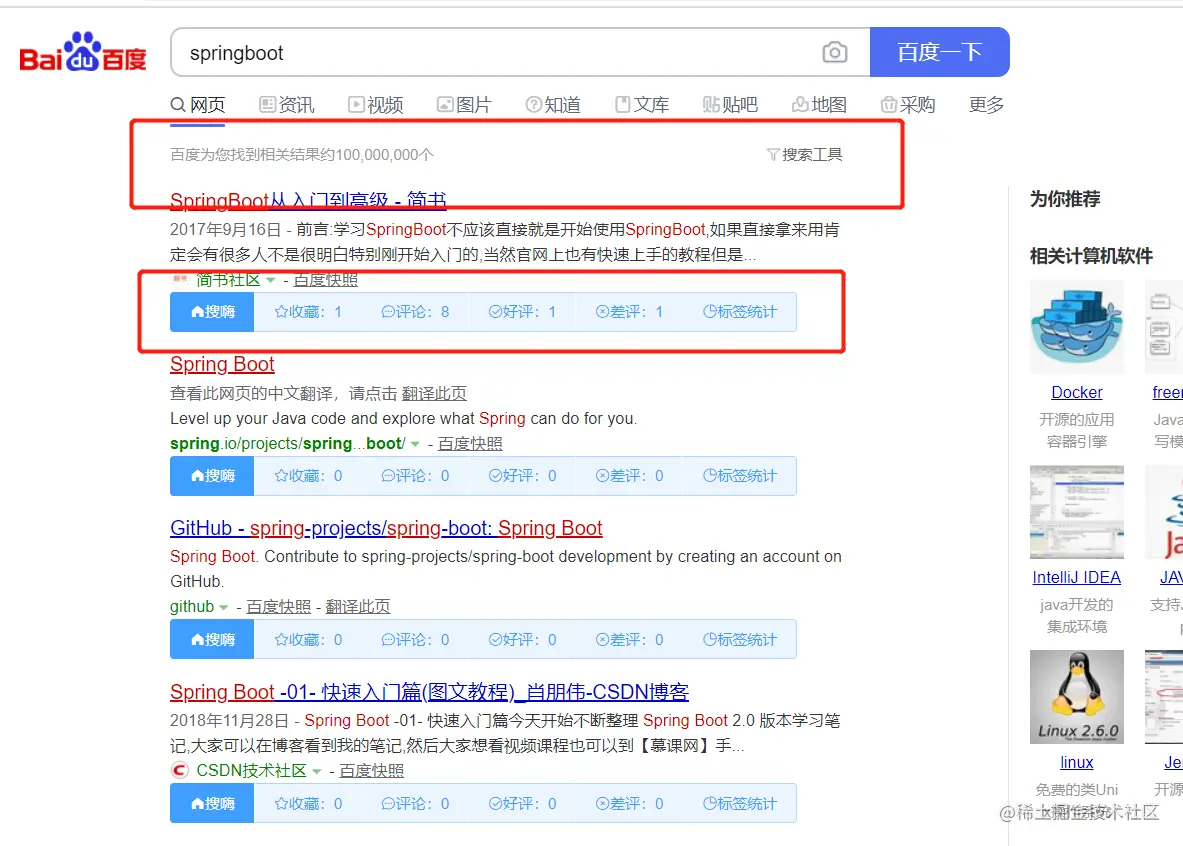
Task: Open camera image search icon
Action: (x=834, y=52)
